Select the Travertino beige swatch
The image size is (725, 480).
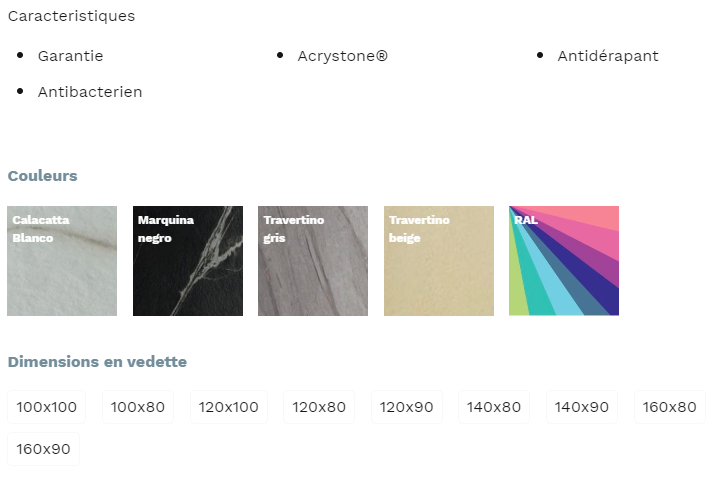click(439, 261)
